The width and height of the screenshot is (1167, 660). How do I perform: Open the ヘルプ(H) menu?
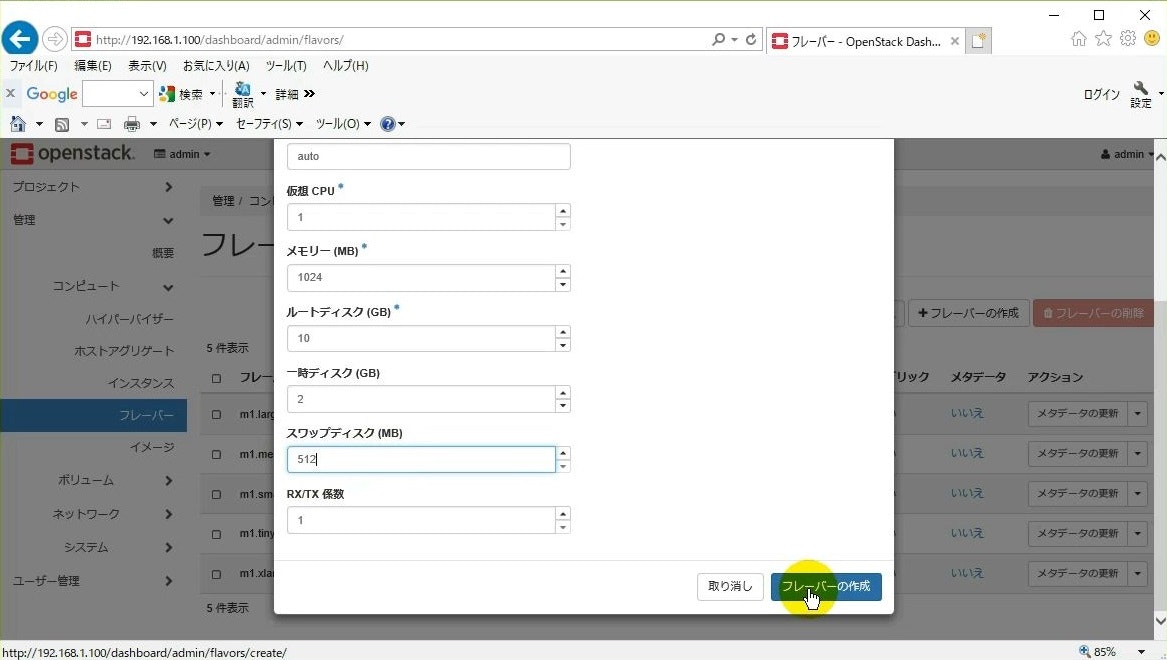pos(345,65)
